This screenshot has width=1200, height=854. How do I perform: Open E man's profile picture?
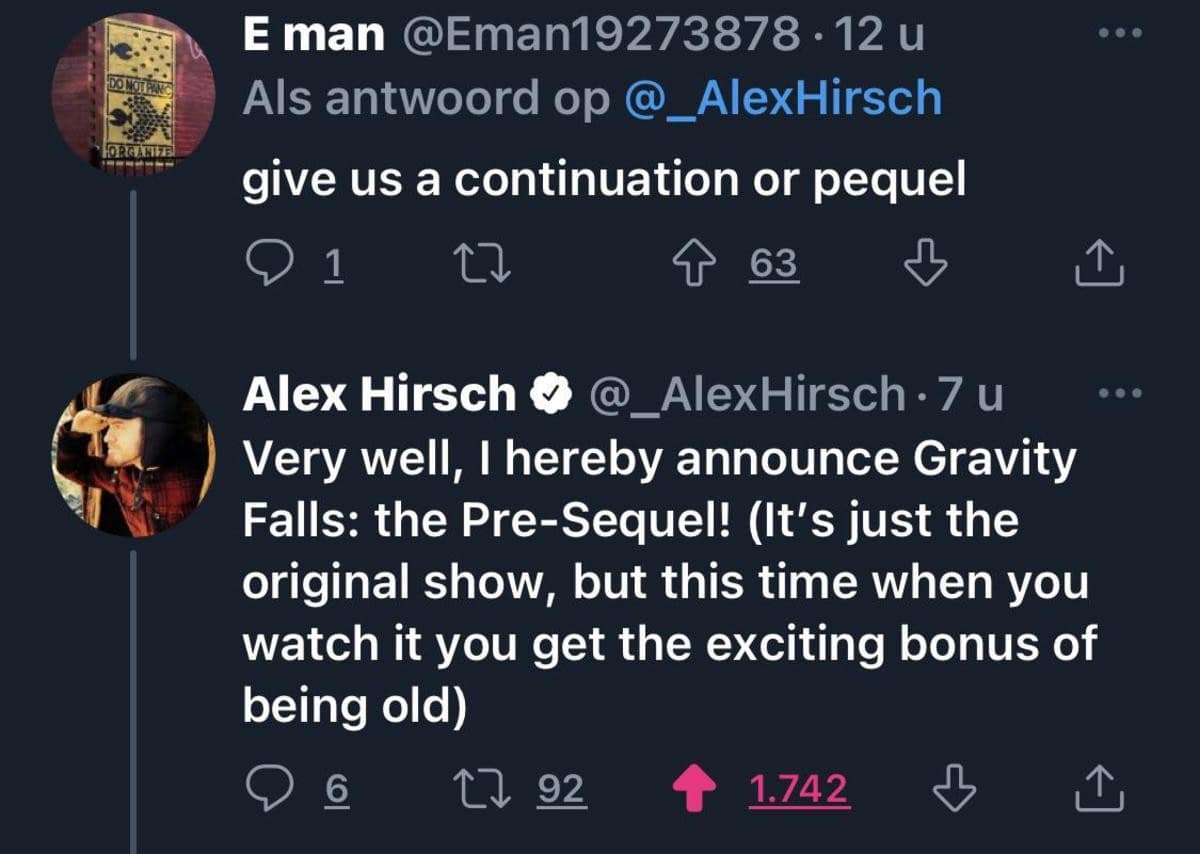click(133, 90)
